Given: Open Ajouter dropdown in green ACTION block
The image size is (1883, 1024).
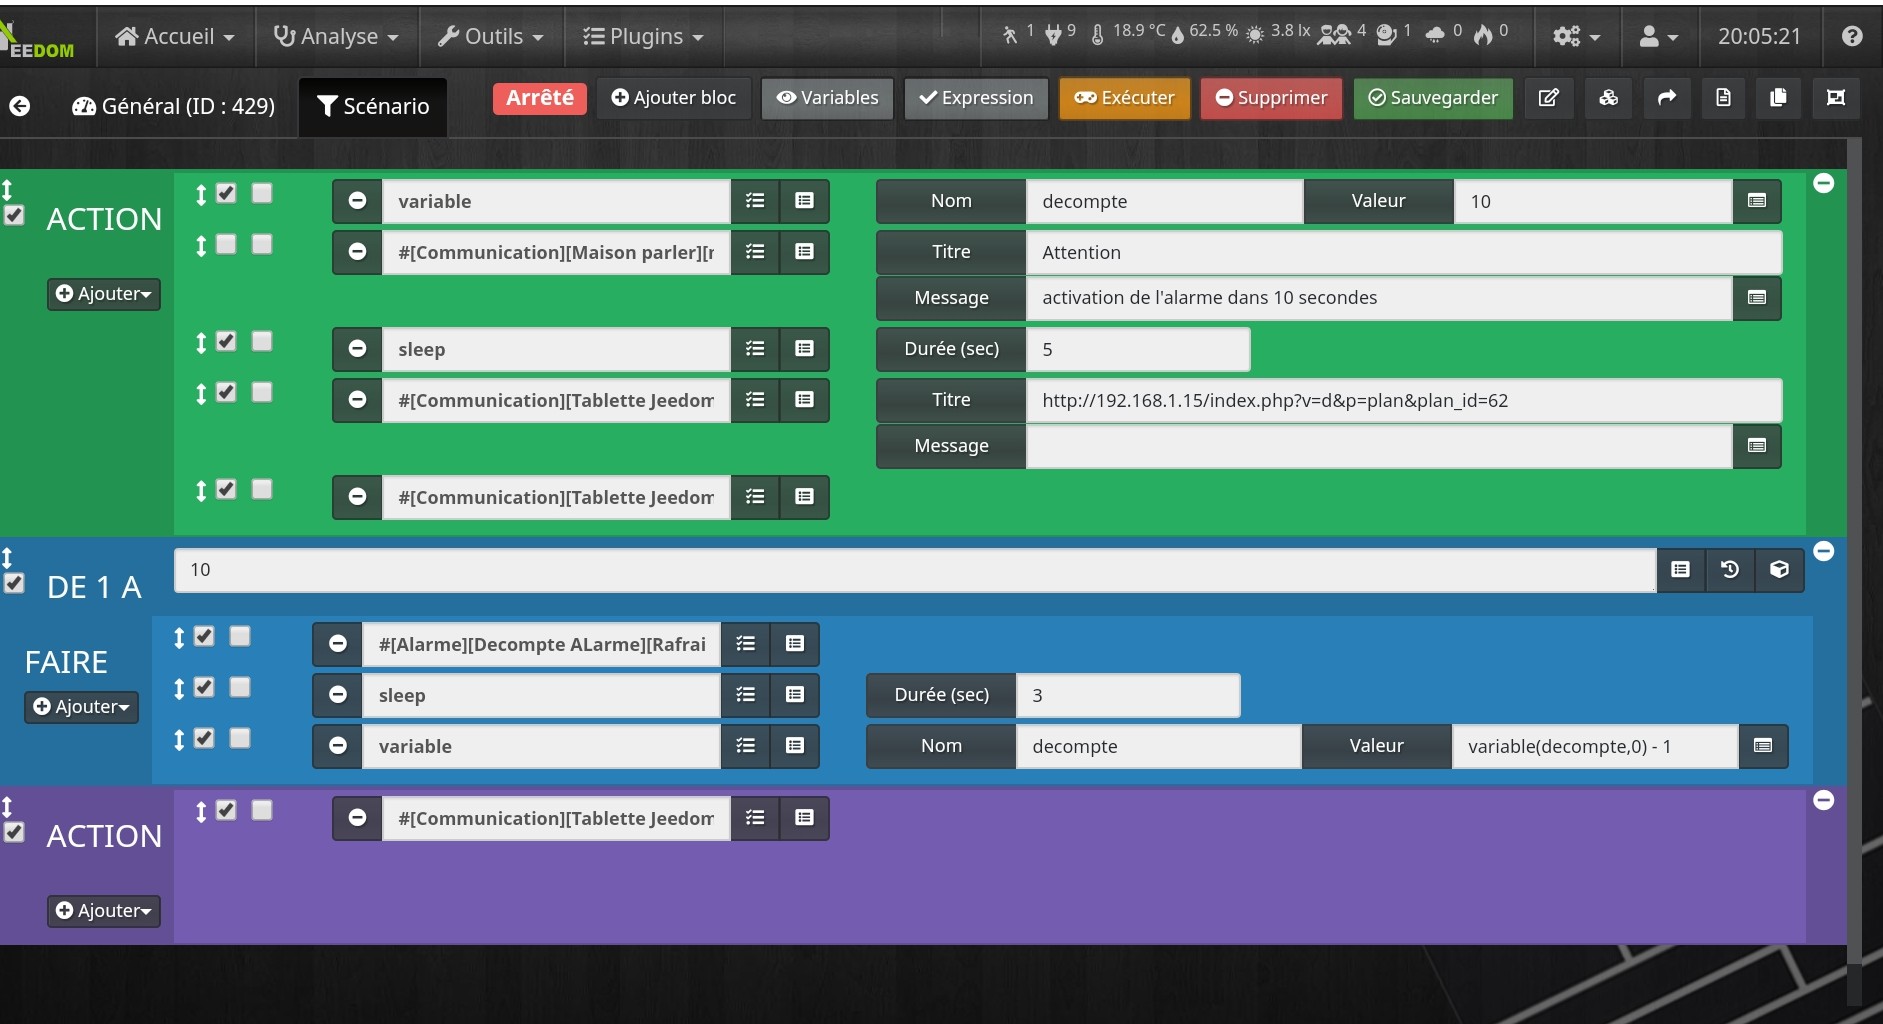Looking at the screenshot, I should [104, 294].
